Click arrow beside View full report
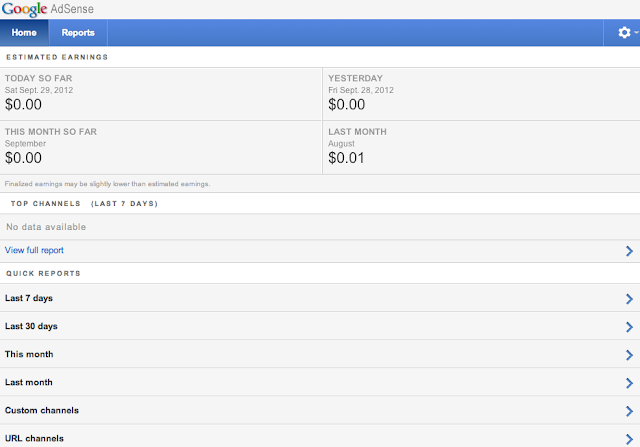The width and height of the screenshot is (640, 447). point(629,251)
